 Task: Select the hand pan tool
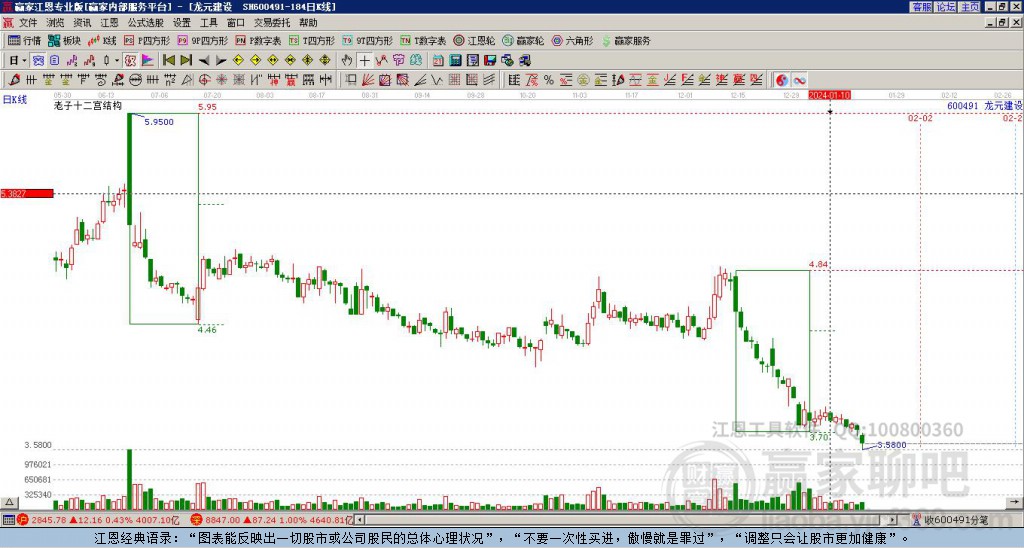pyautogui.click(x=347, y=61)
